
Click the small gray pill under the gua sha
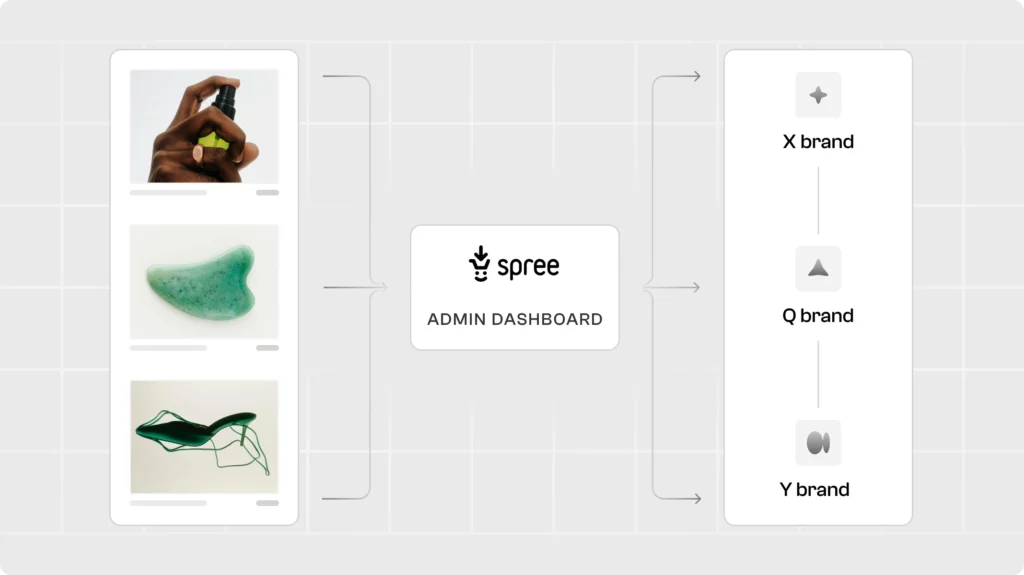[x=267, y=348]
